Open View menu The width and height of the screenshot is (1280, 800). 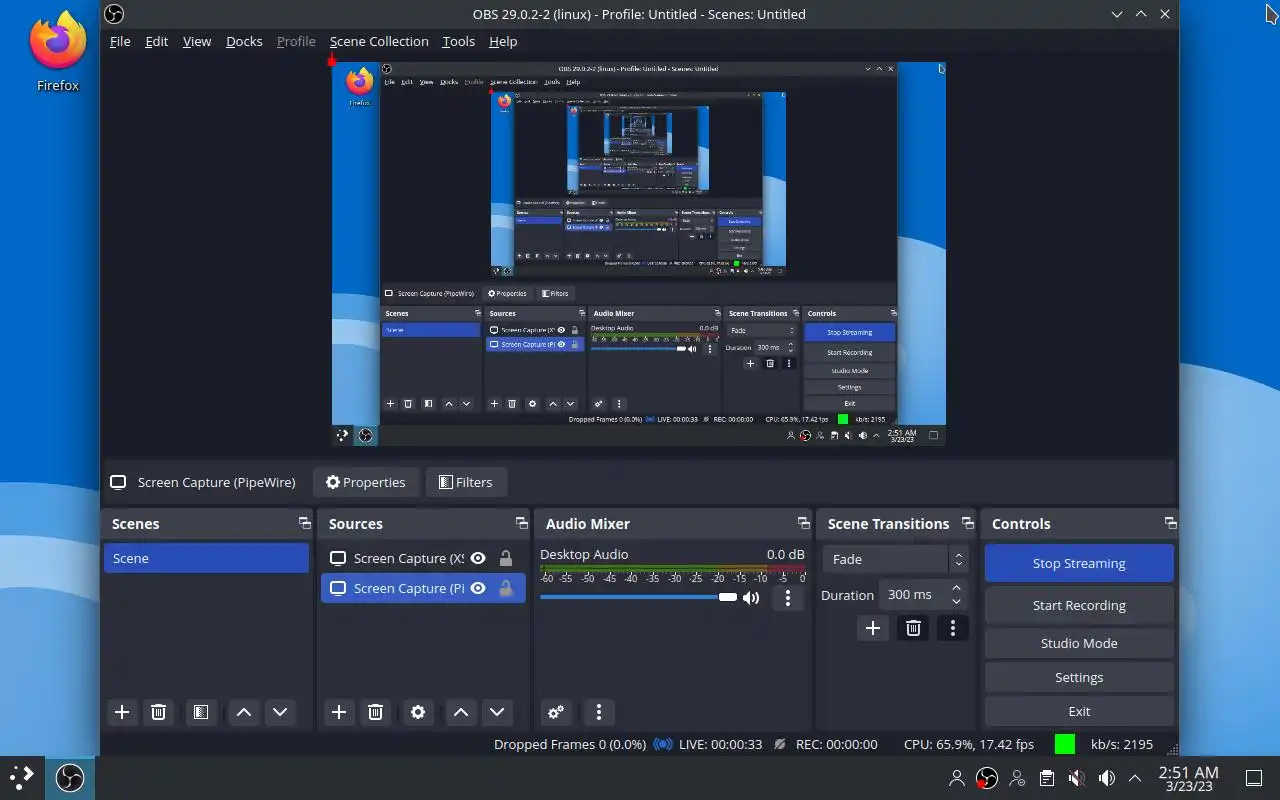coord(197,41)
